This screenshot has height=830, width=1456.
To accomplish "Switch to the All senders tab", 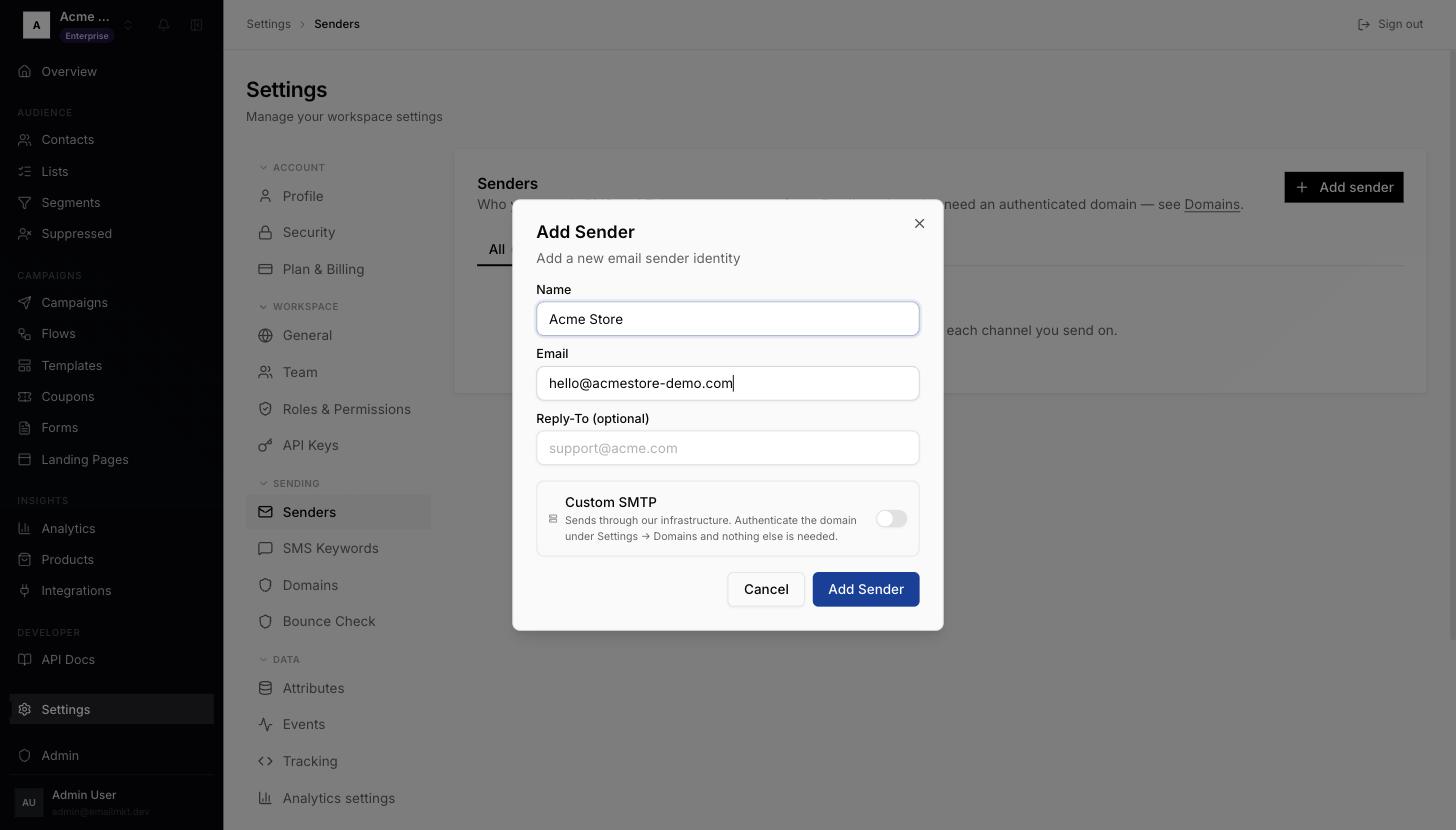I will click(496, 249).
